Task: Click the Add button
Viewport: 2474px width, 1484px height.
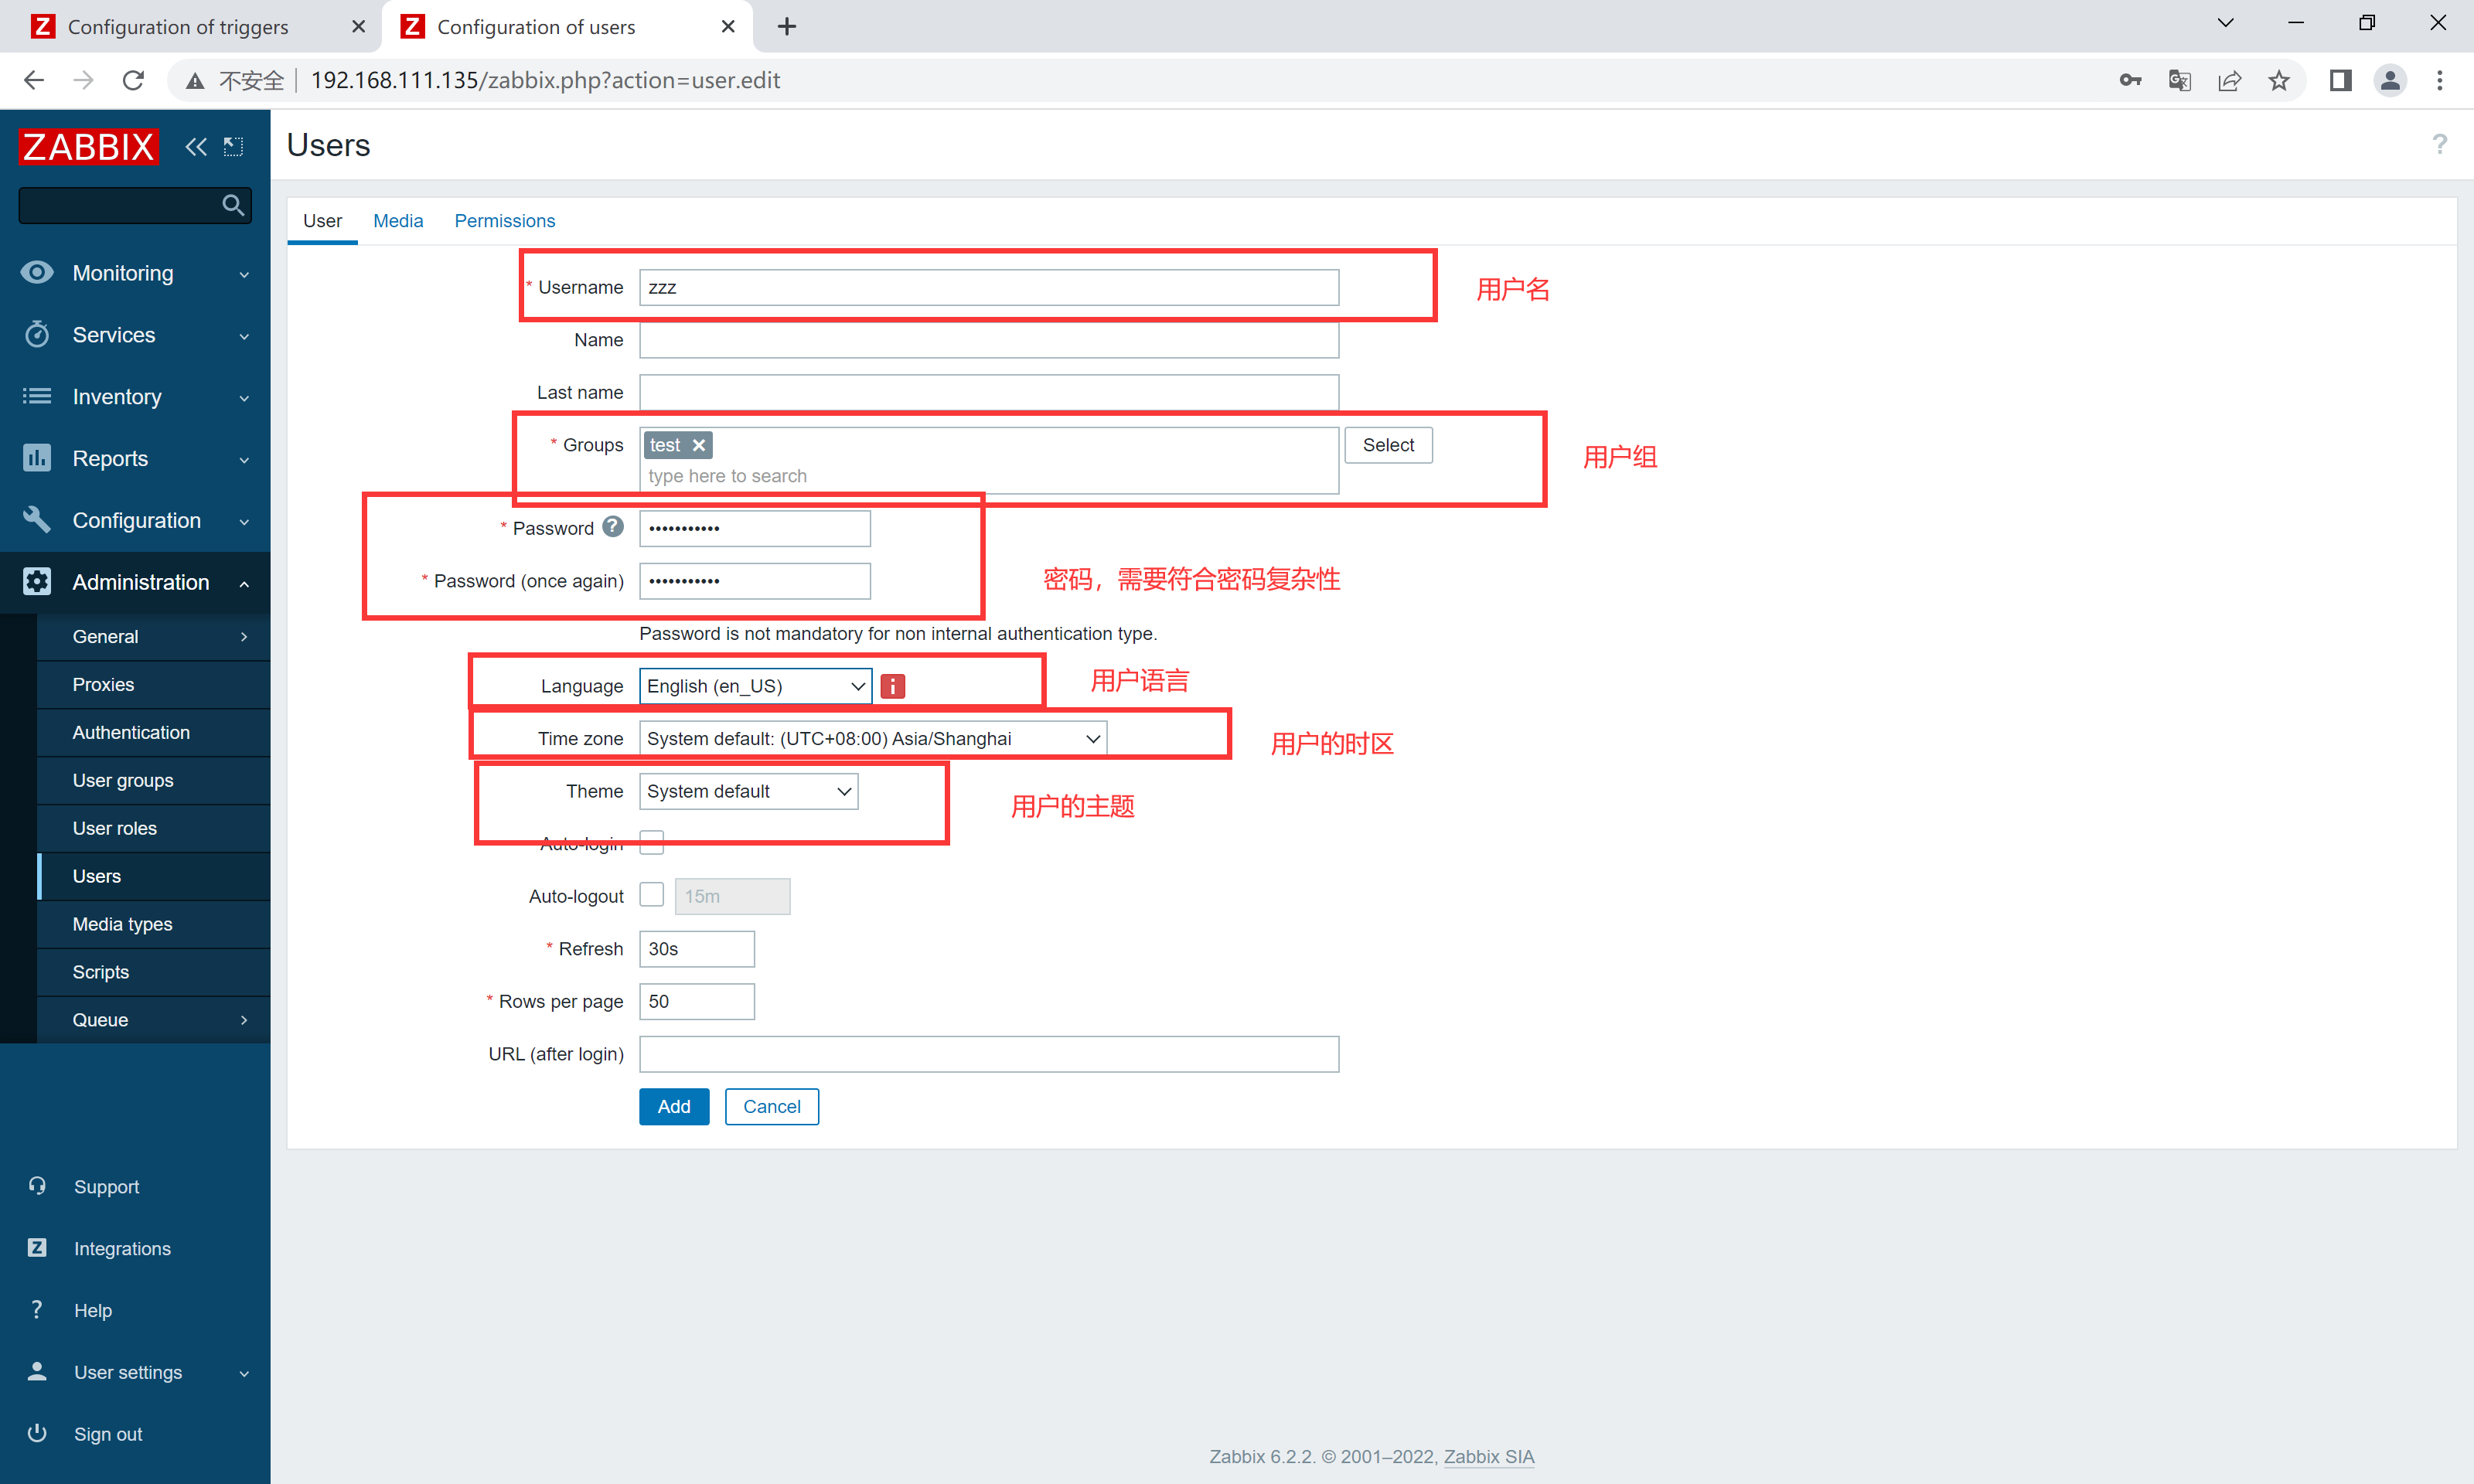Action: pos(674,1107)
